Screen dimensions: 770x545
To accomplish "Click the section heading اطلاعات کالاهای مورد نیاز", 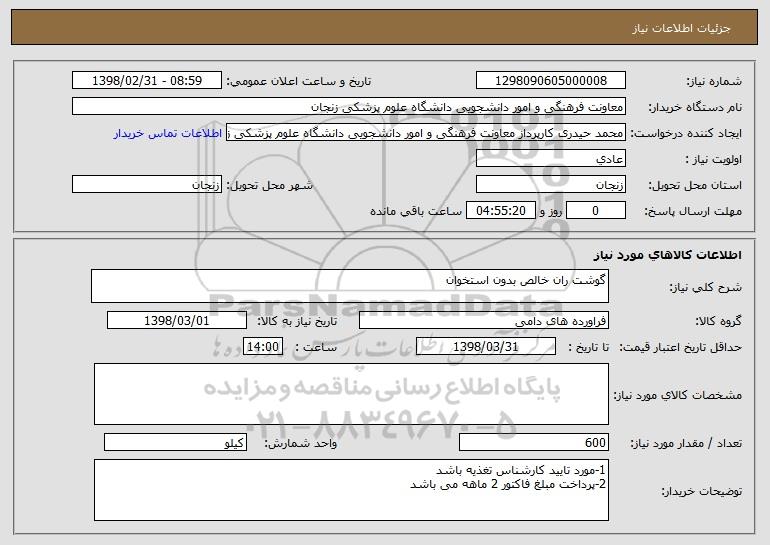I will (x=667, y=255).
